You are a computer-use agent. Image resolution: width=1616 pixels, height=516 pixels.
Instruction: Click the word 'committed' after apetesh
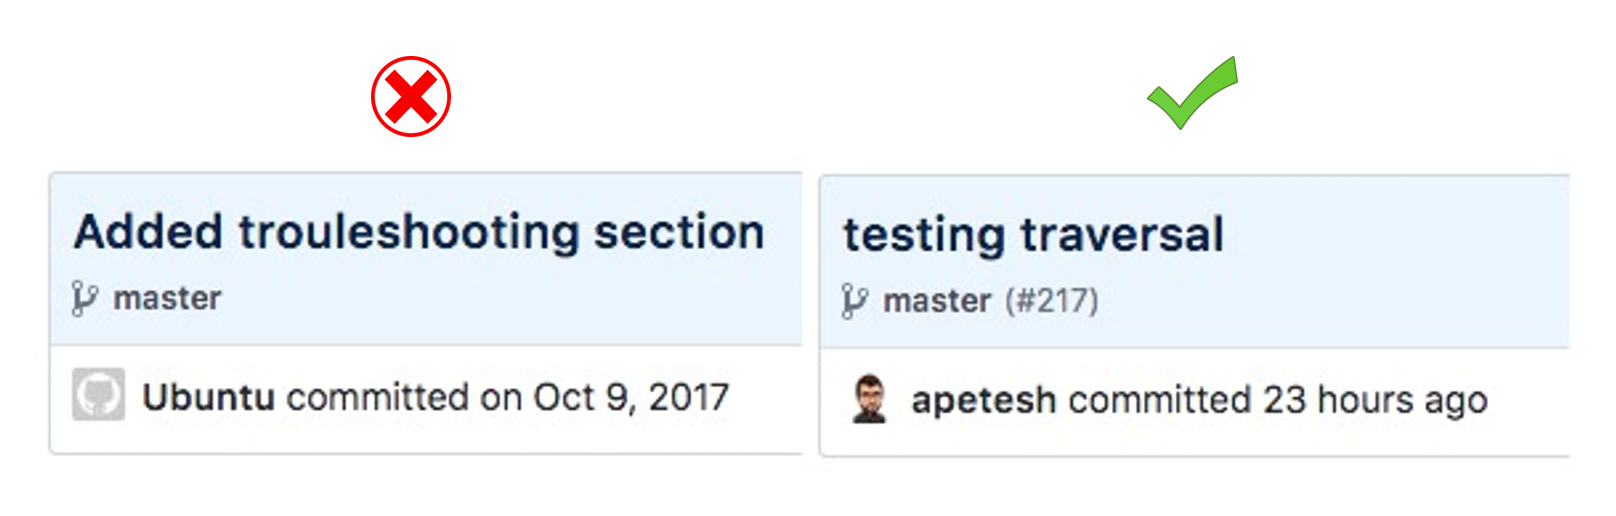pos(1159,400)
